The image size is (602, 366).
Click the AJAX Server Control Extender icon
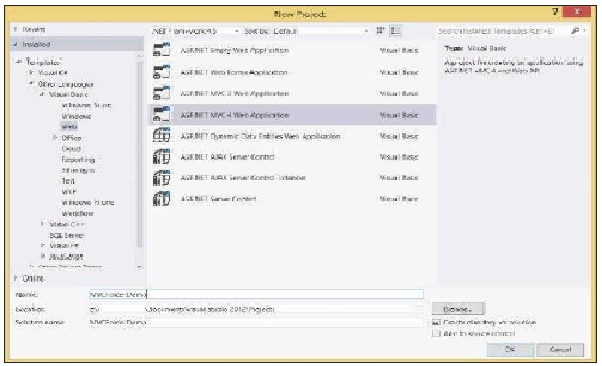tap(161, 178)
